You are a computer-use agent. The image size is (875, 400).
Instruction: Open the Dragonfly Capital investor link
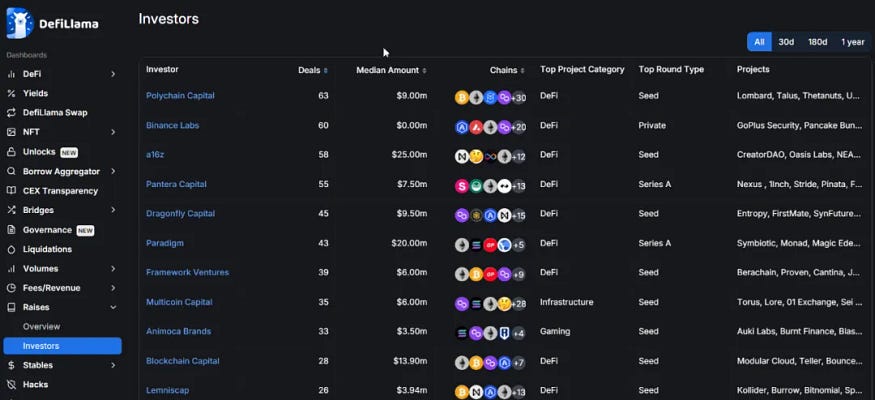pyautogui.click(x=180, y=214)
